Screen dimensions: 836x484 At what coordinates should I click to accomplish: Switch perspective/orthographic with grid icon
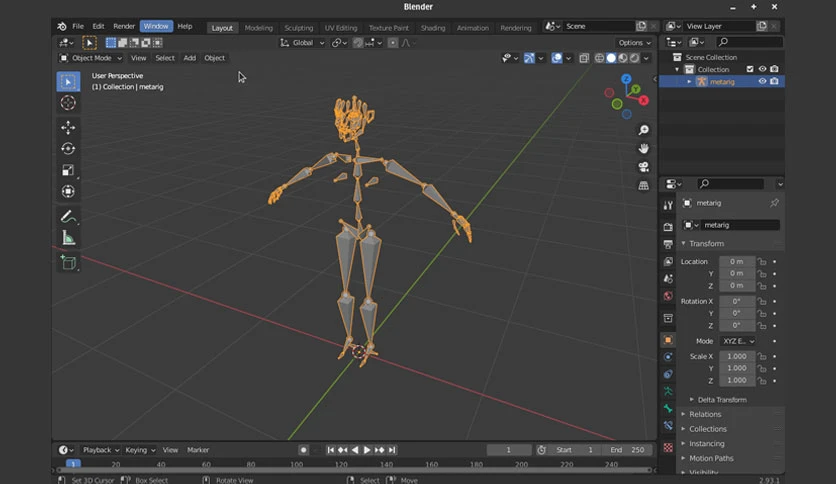coord(644,185)
